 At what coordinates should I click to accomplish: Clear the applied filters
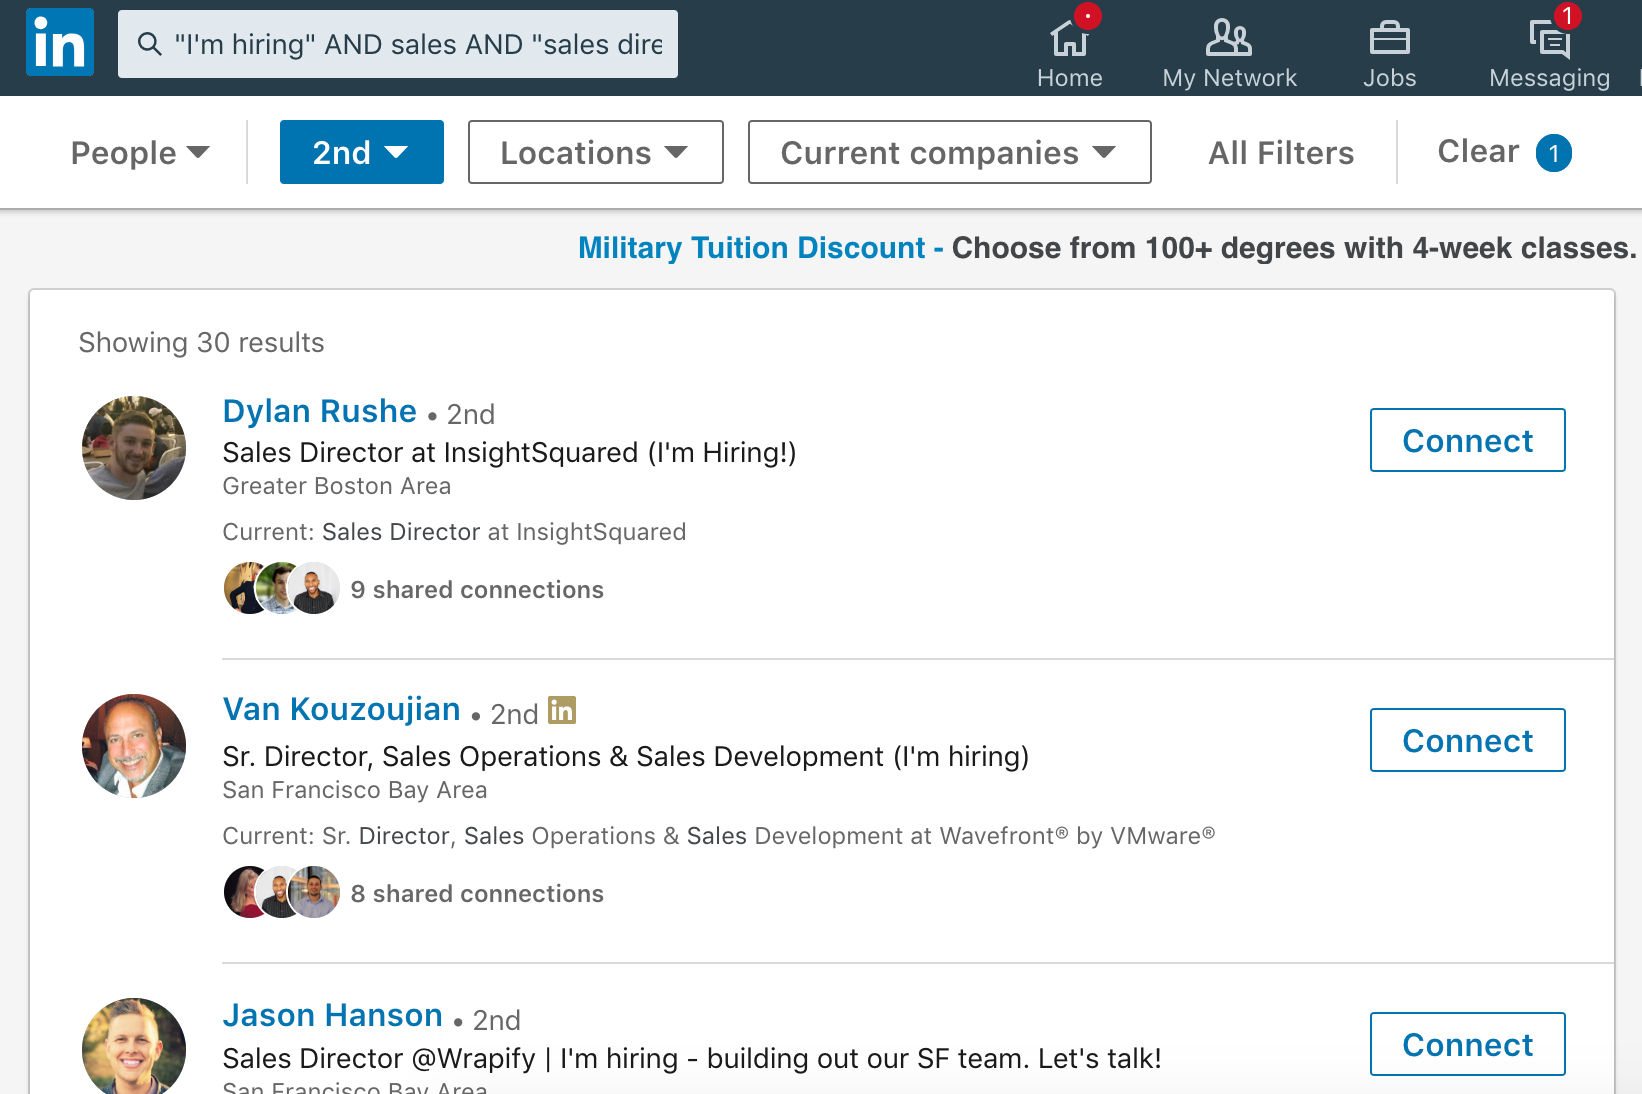click(1478, 151)
